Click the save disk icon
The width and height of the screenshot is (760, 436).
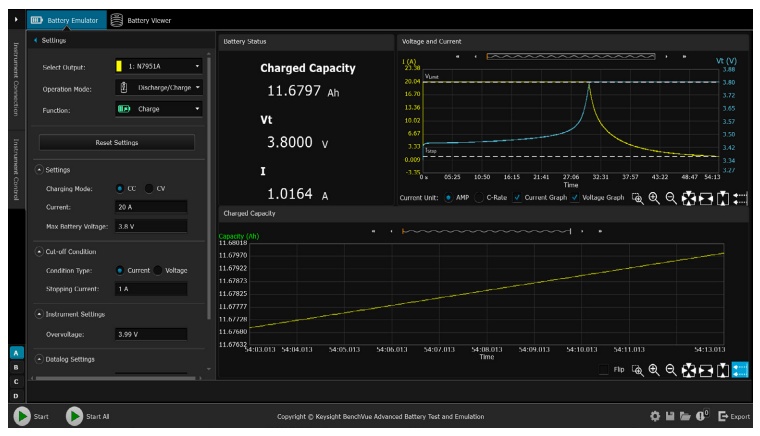[671, 416]
